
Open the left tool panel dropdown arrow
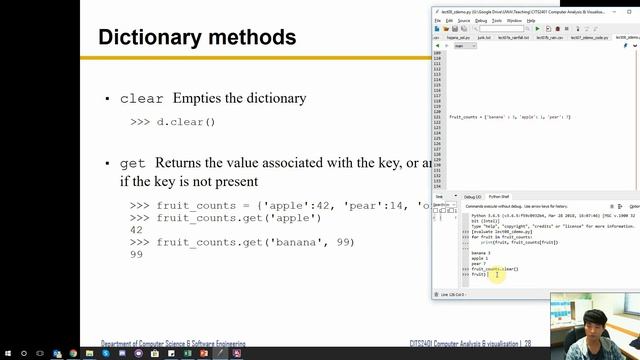pyautogui.click(x=456, y=196)
